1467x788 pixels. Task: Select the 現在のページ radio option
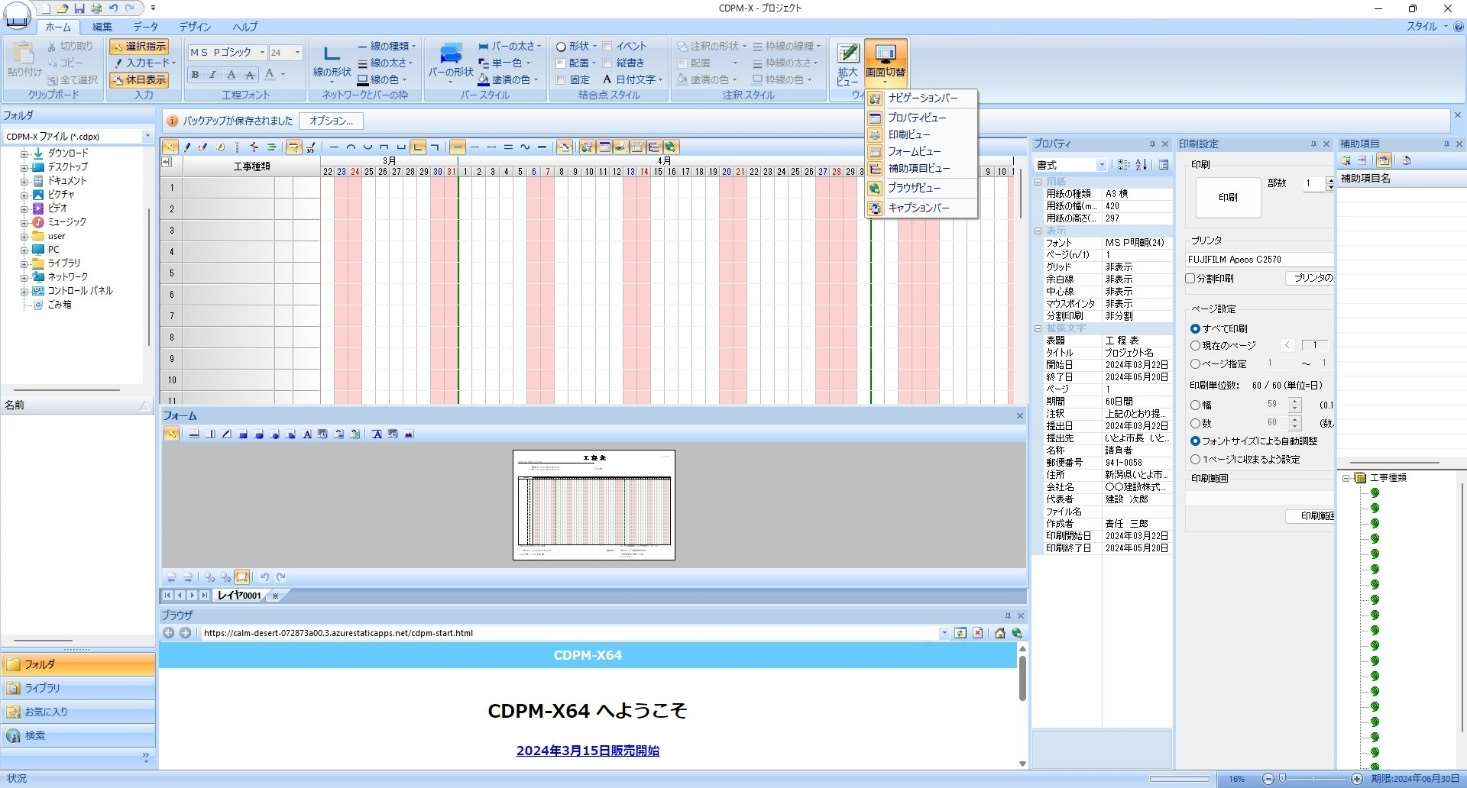coord(1195,345)
